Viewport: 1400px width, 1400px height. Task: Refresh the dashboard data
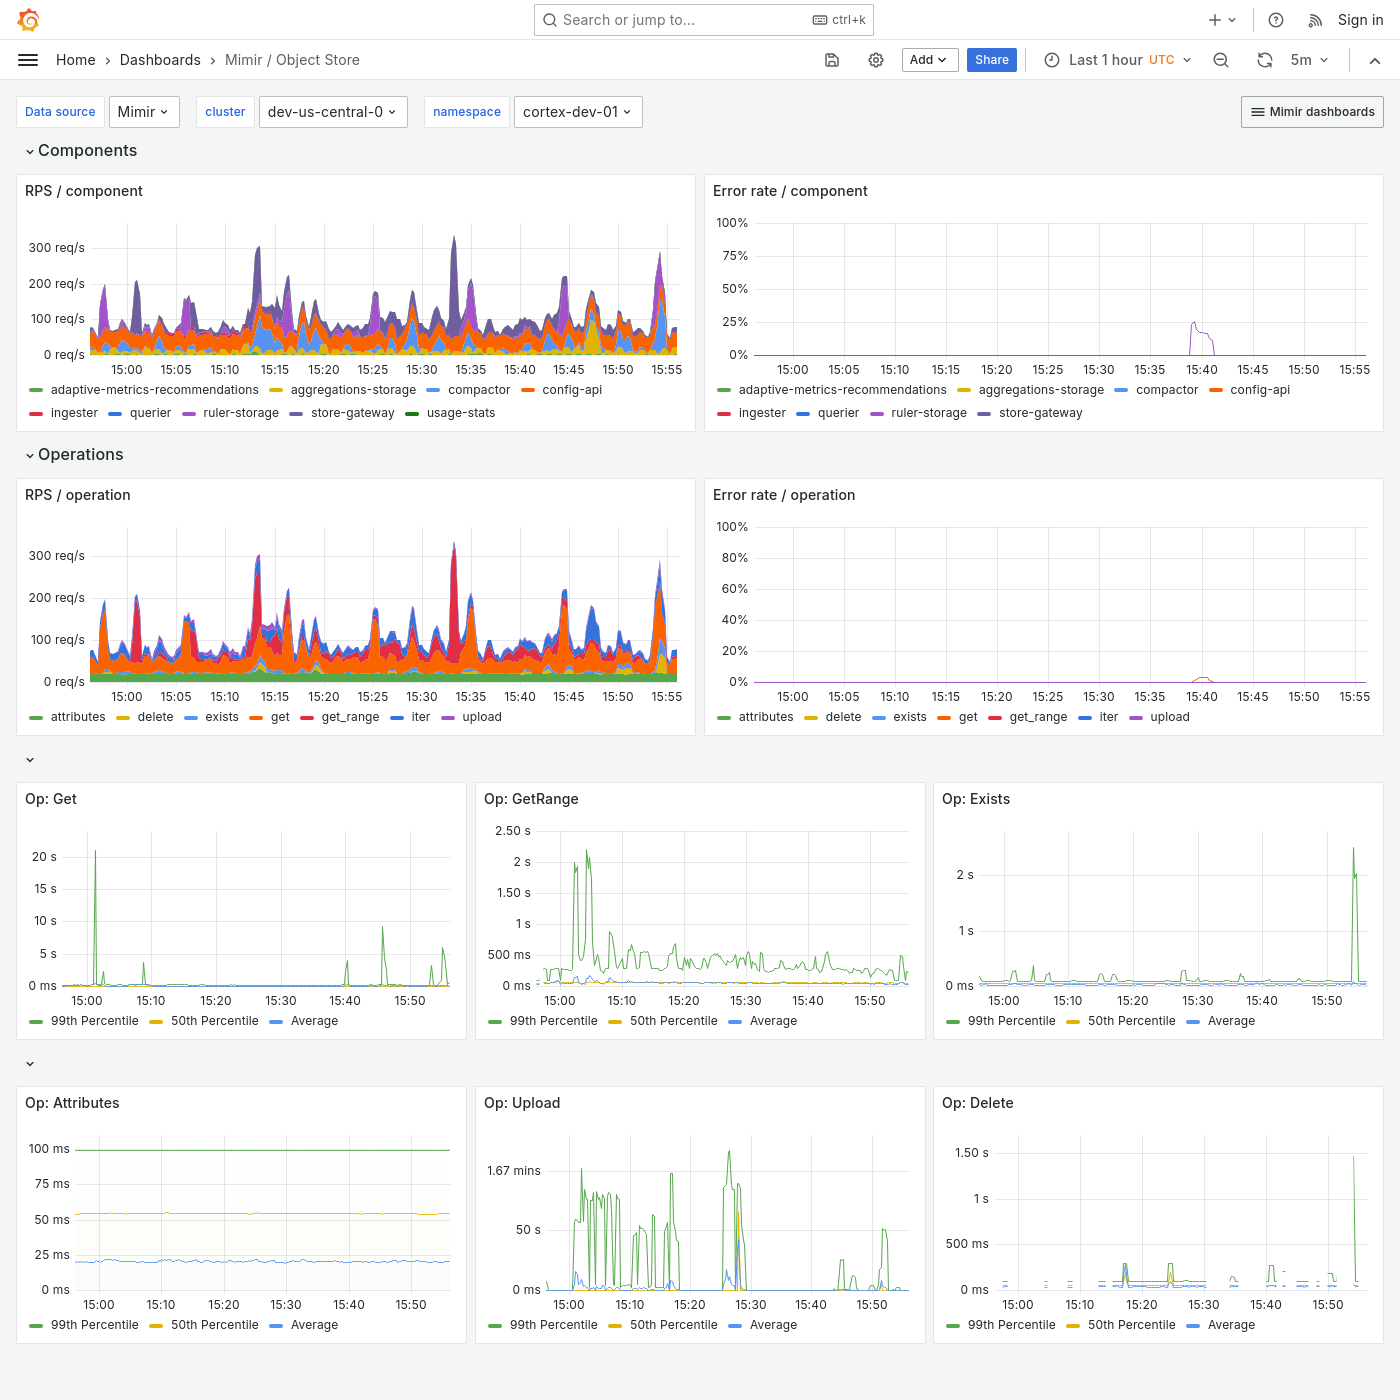click(x=1264, y=60)
